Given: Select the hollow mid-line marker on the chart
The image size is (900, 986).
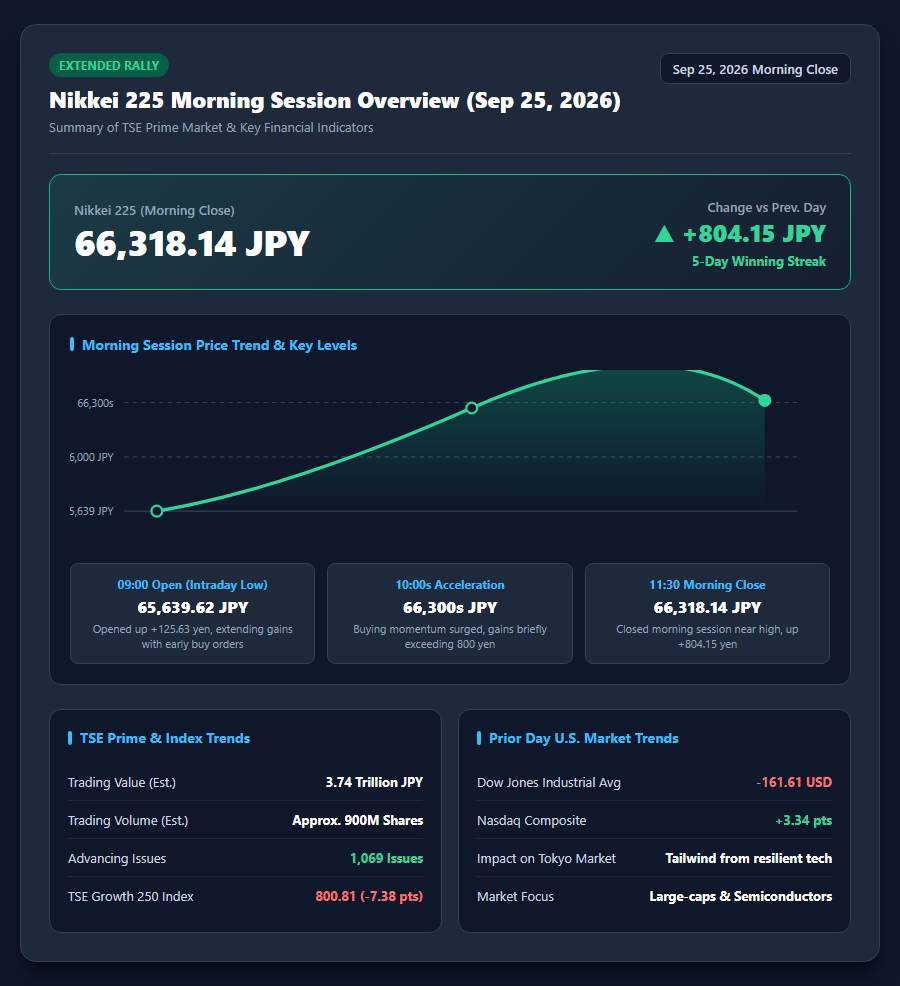Looking at the screenshot, I should pyautogui.click(x=472, y=408).
